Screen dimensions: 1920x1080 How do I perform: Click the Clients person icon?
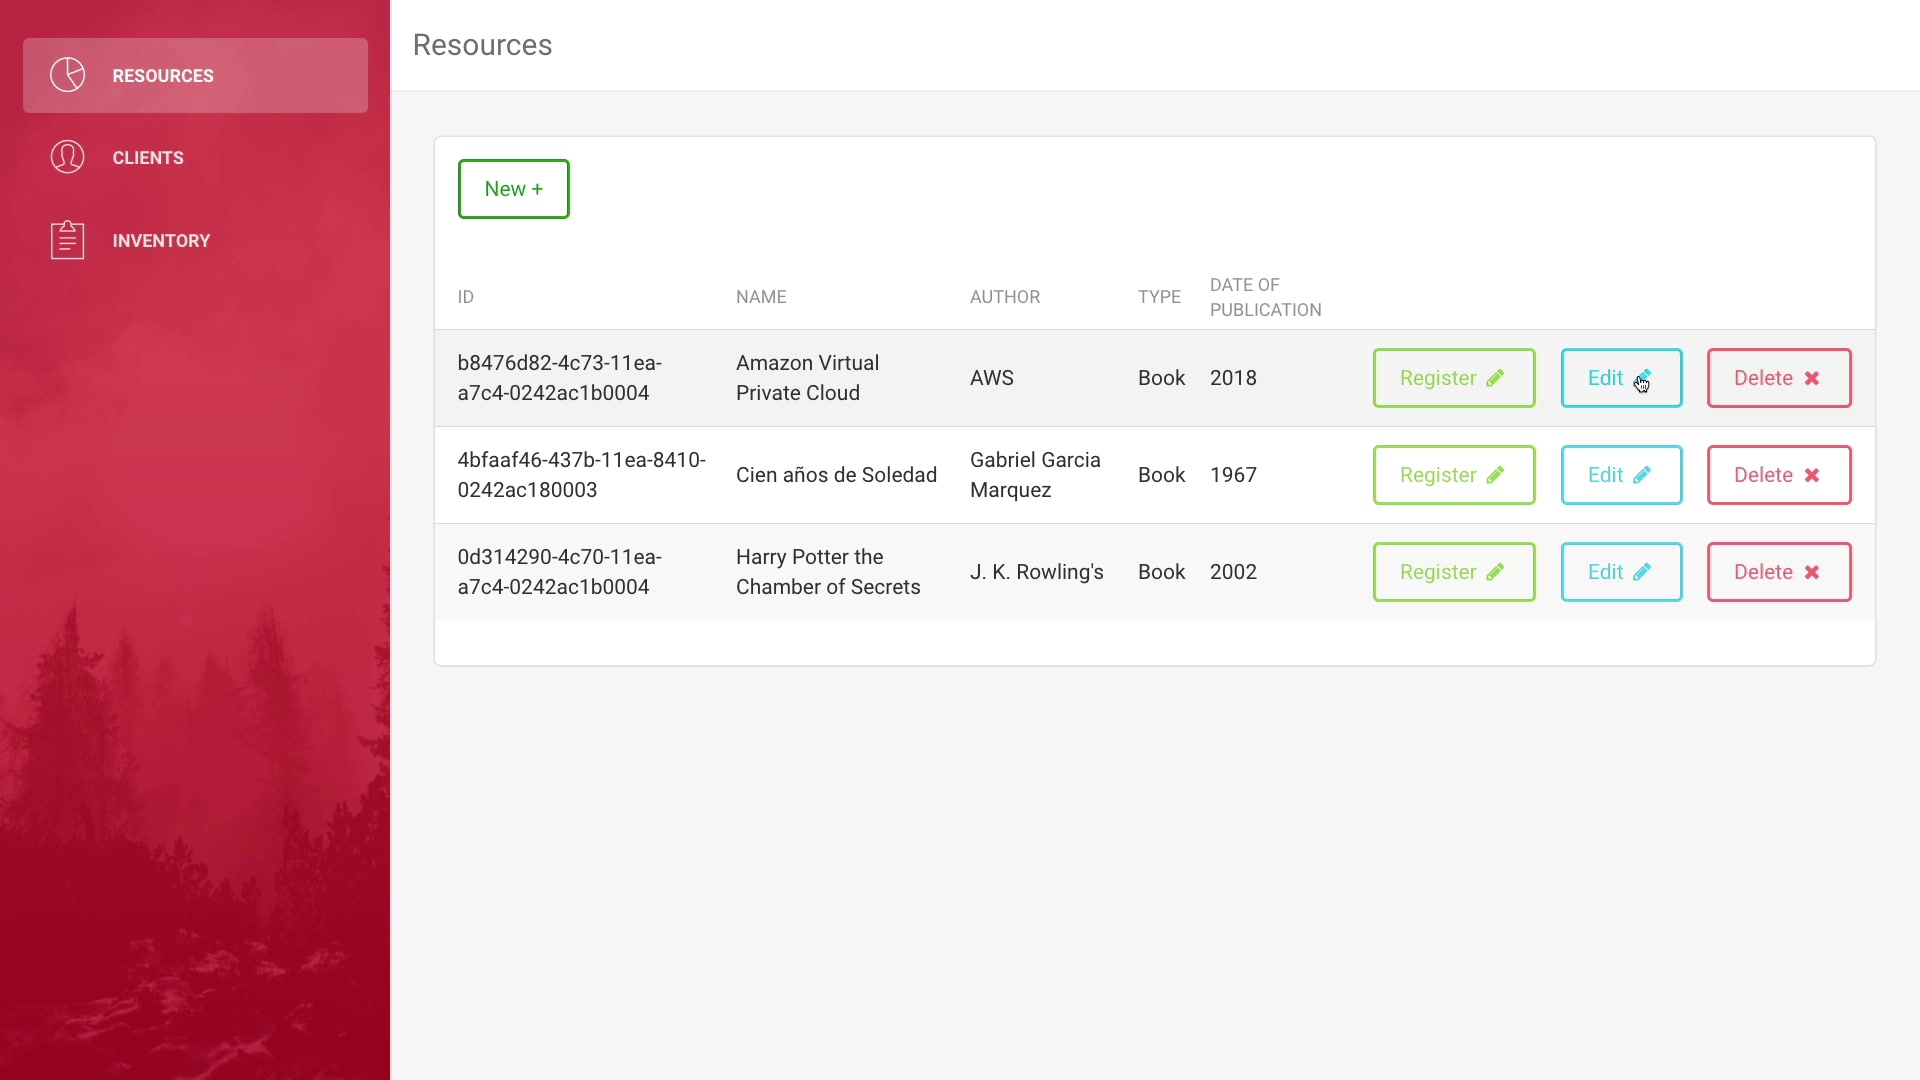pos(68,157)
